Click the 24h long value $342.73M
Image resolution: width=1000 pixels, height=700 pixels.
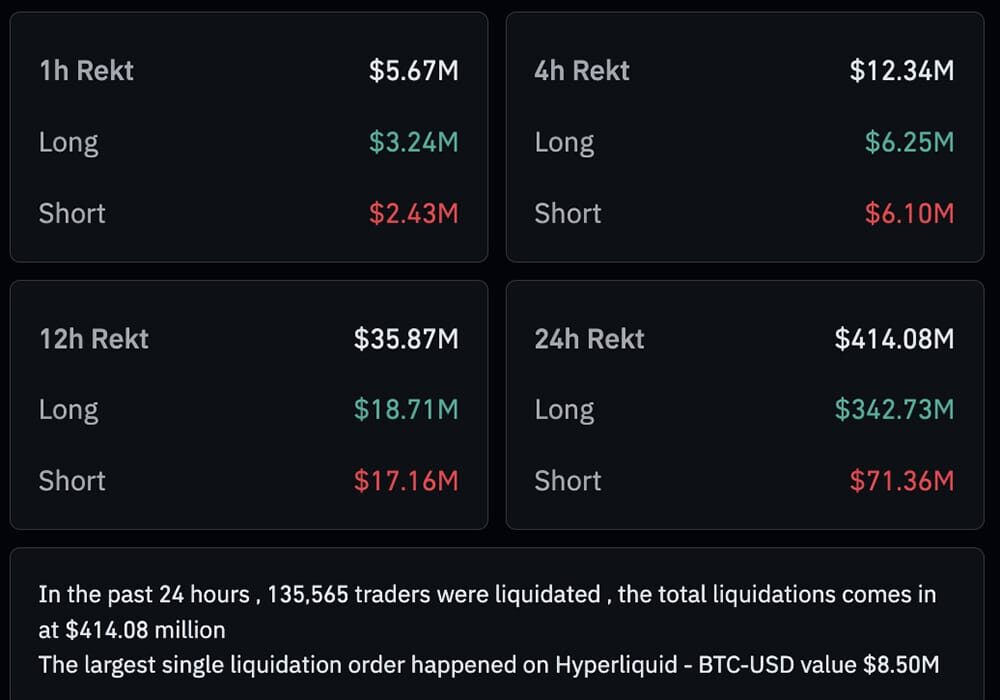pyautogui.click(x=894, y=410)
